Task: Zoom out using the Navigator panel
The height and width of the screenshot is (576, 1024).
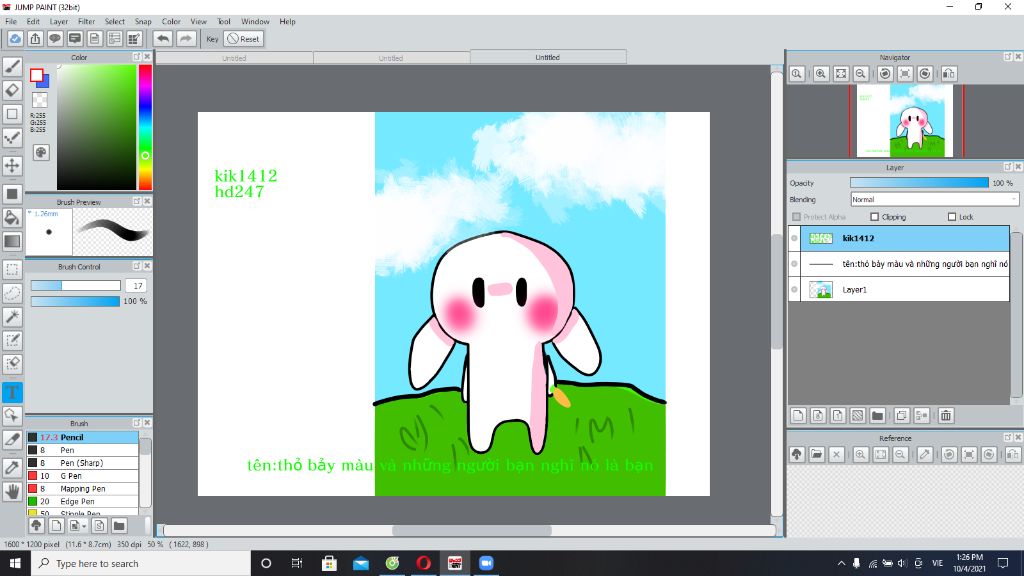Action: point(861,74)
